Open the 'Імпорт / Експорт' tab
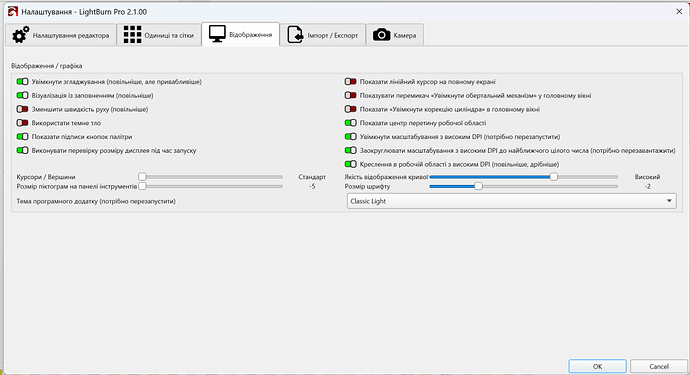 [323, 35]
